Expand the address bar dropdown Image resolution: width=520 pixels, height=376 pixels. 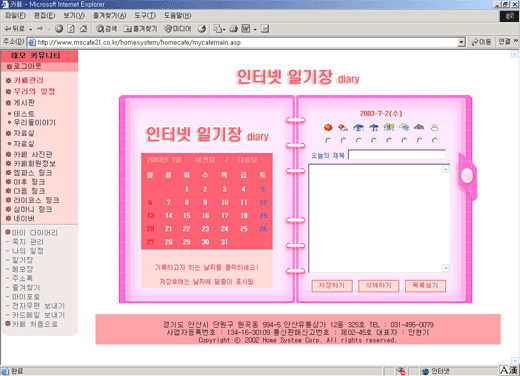pyautogui.click(x=461, y=42)
